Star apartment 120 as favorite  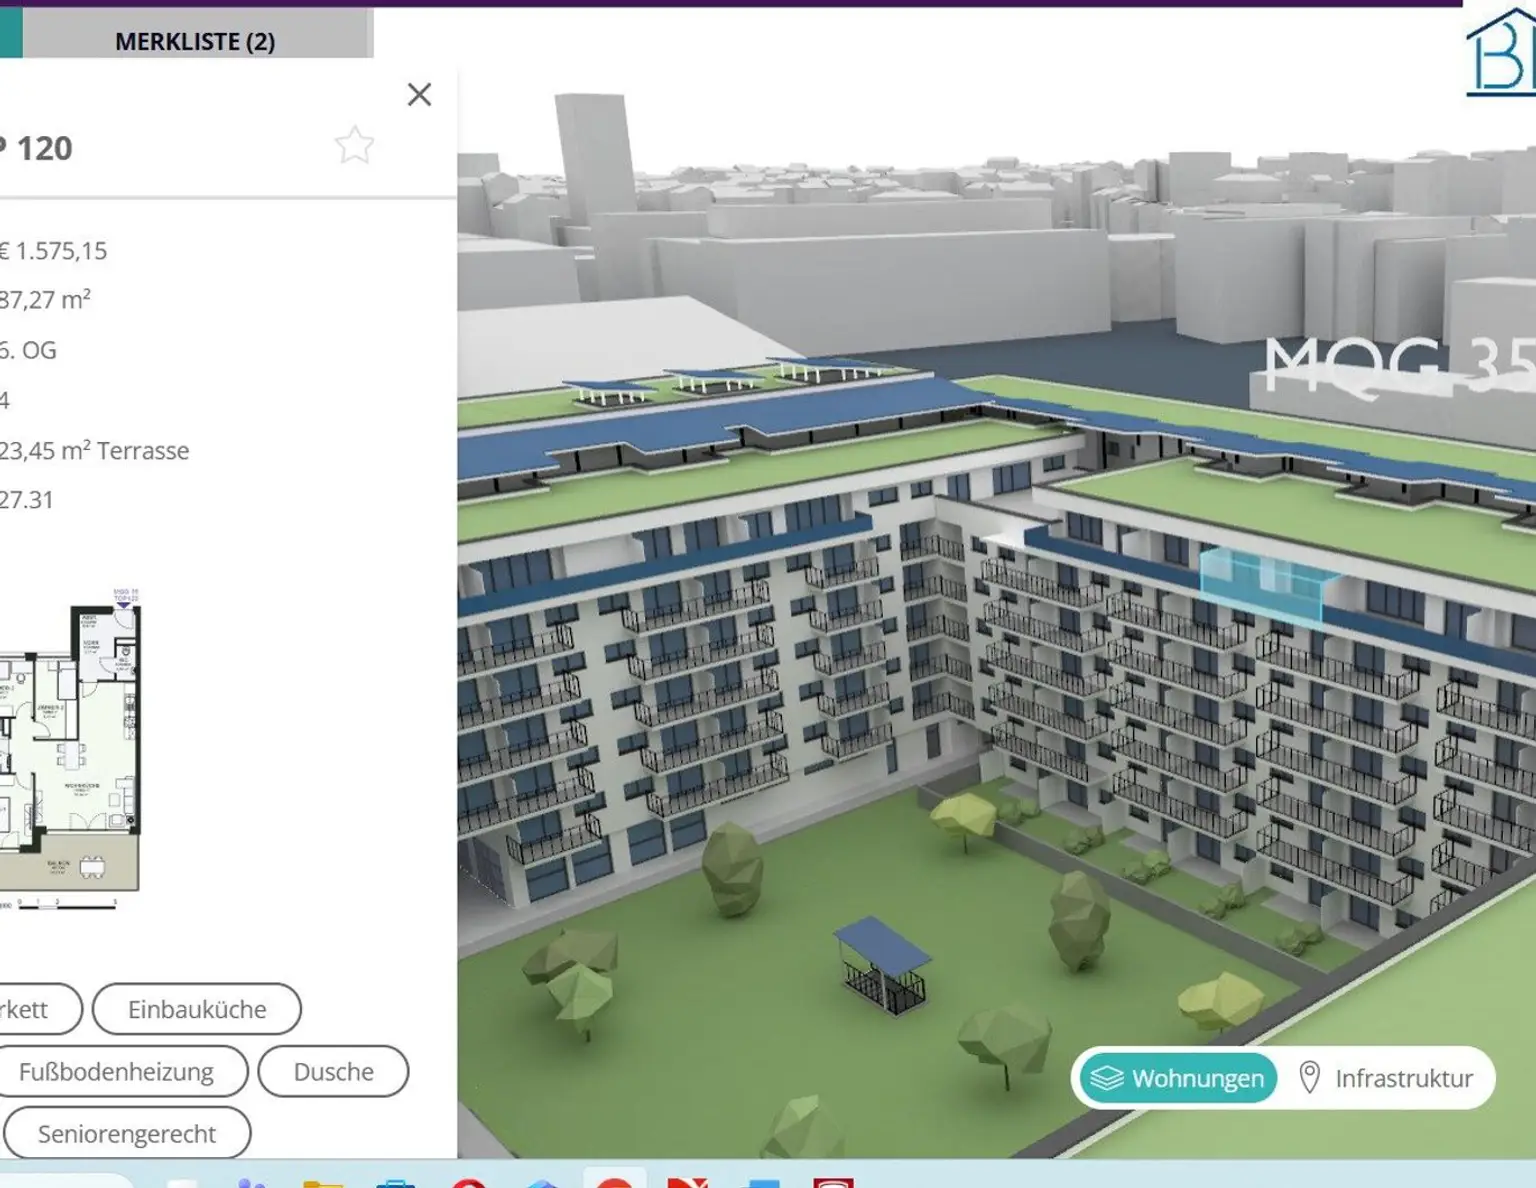click(354, 146)
